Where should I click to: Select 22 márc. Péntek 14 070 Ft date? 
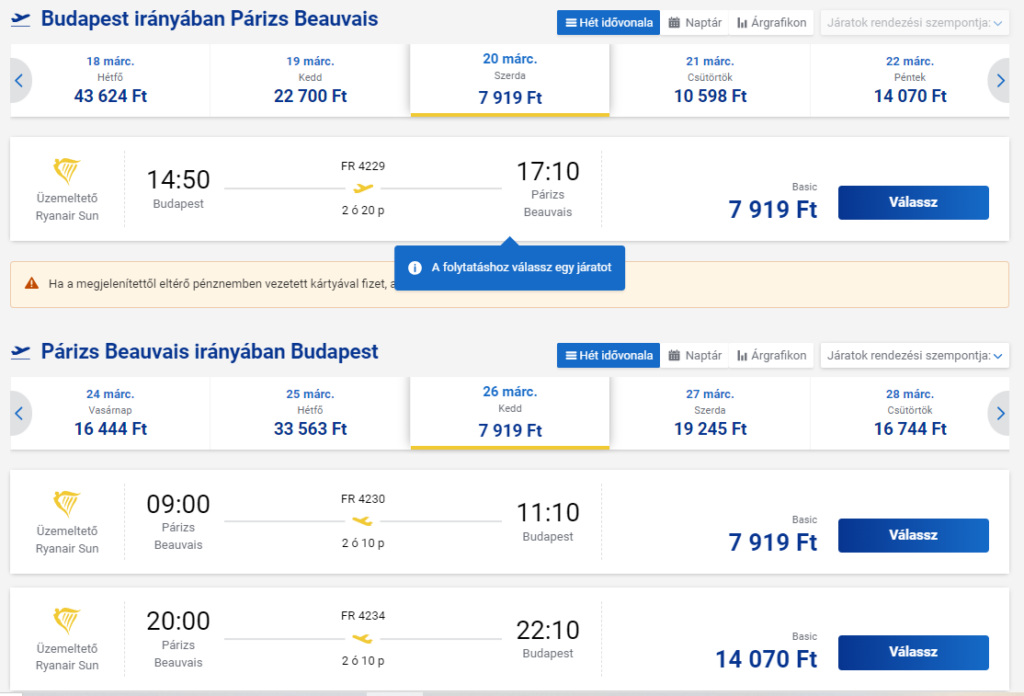tap(910, 80)
